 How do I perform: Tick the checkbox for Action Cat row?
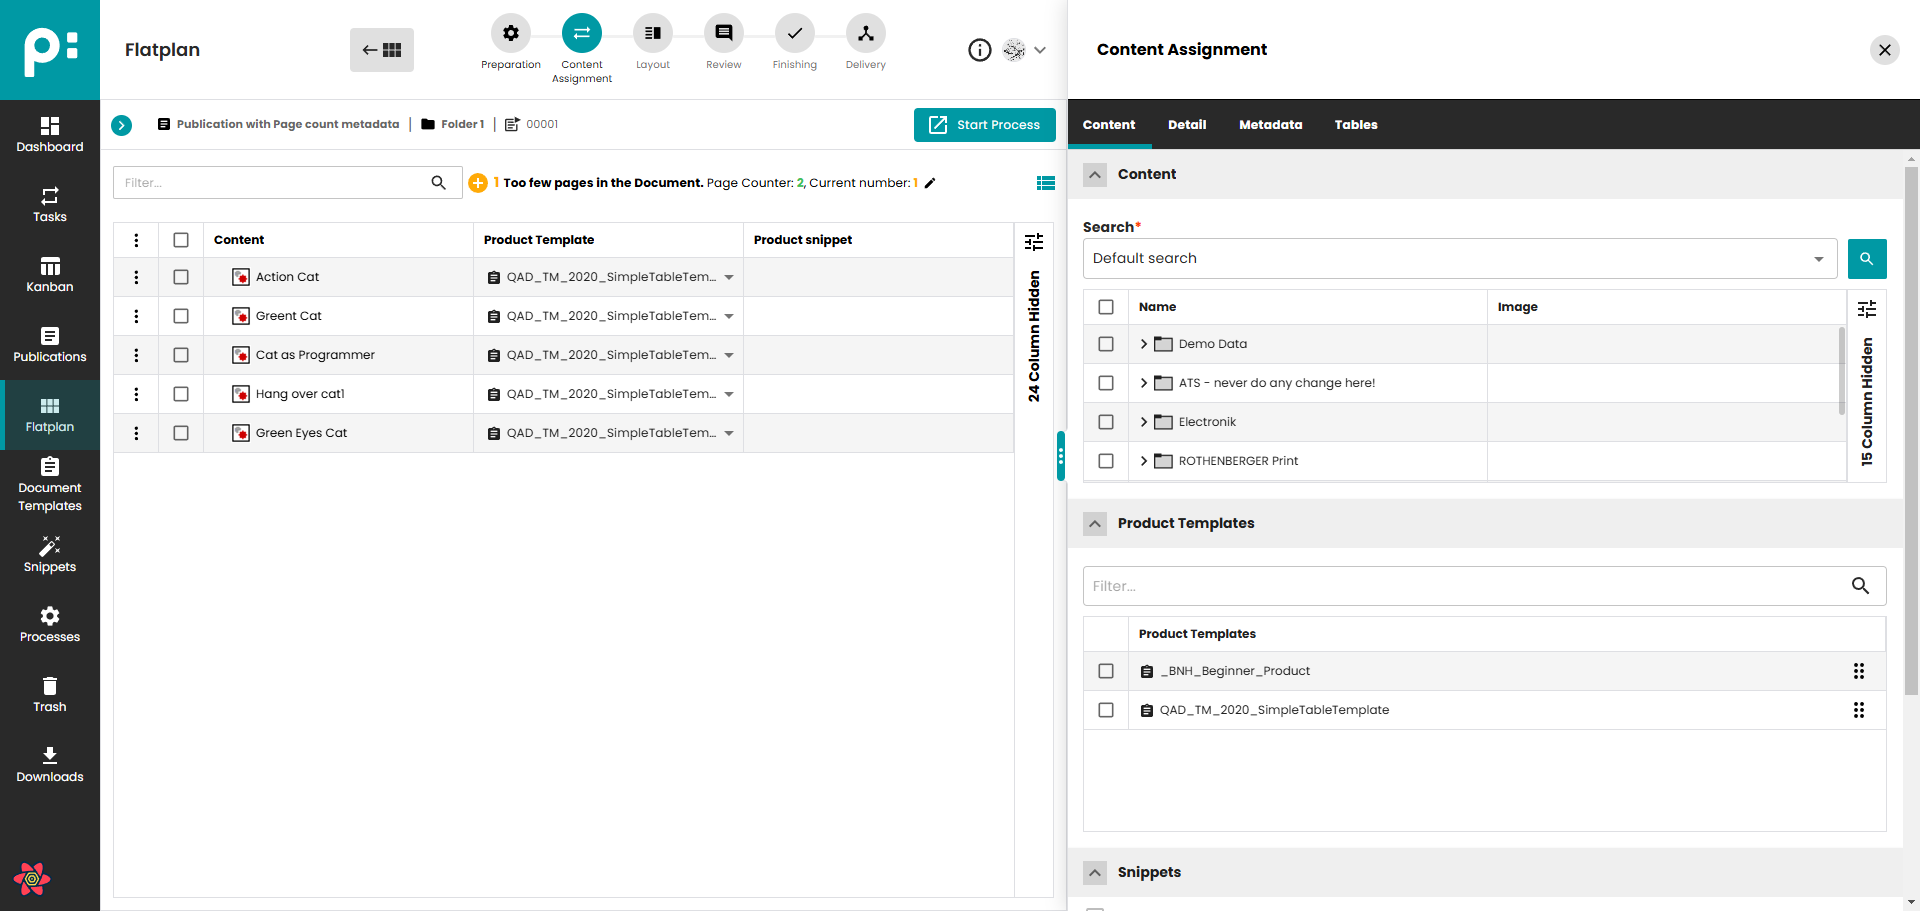coord(181,277)
